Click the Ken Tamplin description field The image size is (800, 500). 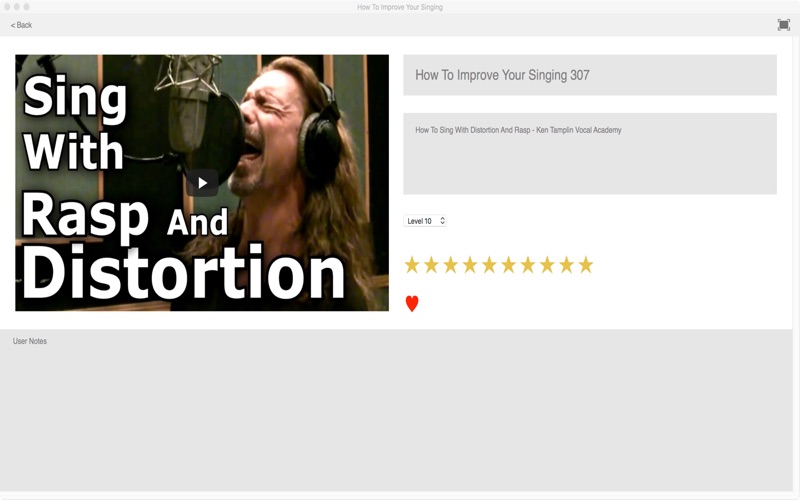tap(590, 154)
